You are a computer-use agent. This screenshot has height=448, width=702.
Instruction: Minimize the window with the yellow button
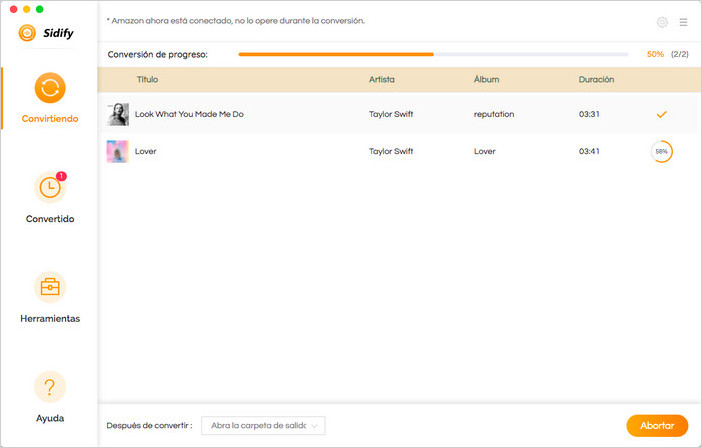point(26,9)
